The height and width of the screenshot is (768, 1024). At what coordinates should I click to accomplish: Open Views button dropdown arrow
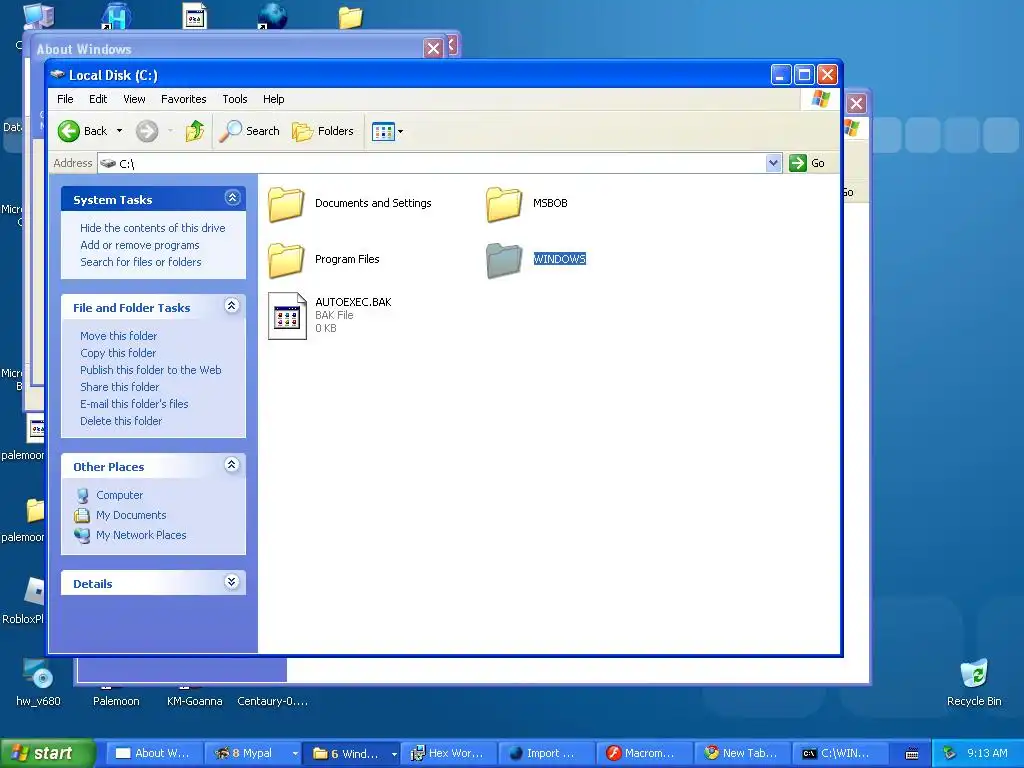[x=400, y=132]
